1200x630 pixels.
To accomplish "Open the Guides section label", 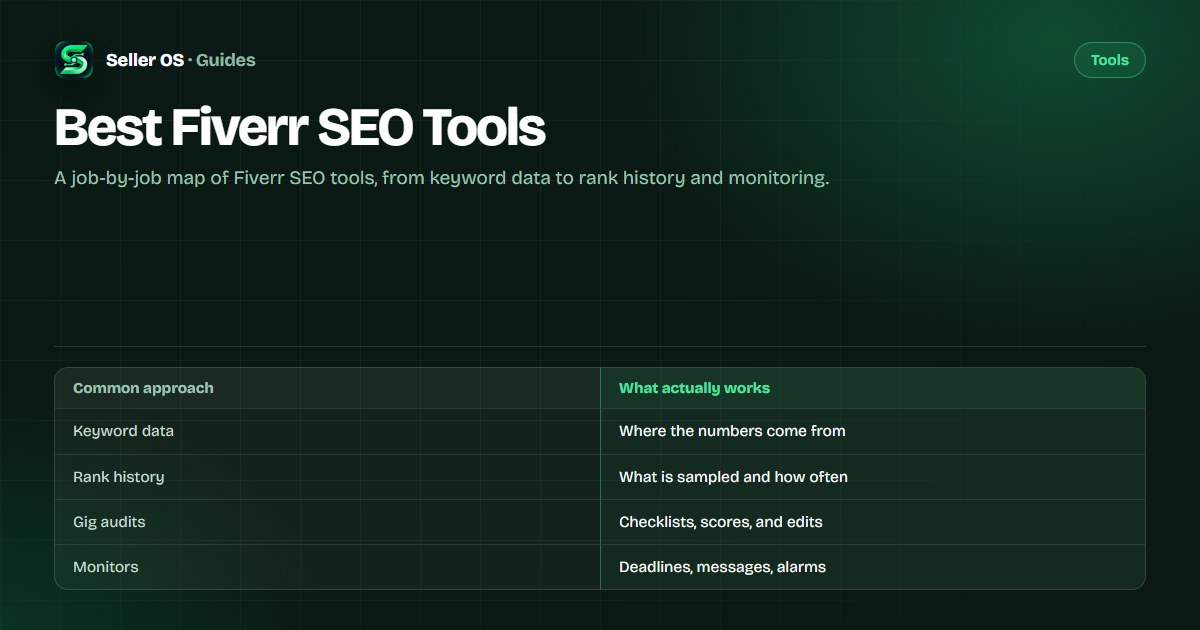I will coord(226,60).
